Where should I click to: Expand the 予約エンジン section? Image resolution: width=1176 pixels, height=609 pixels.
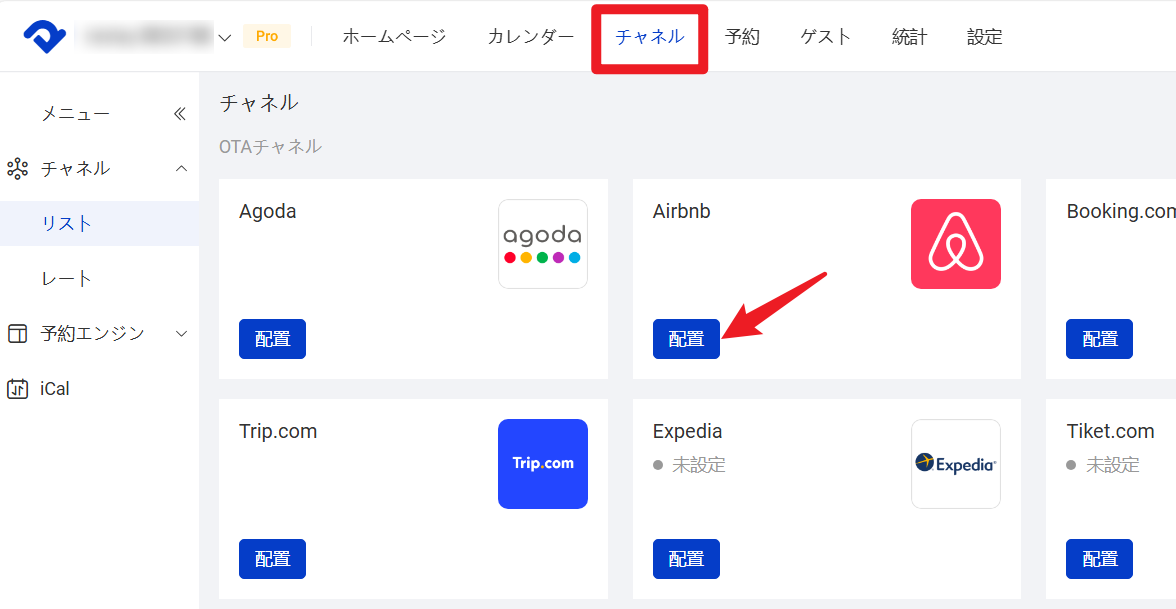pyautogui.click(x=181, y=333)
